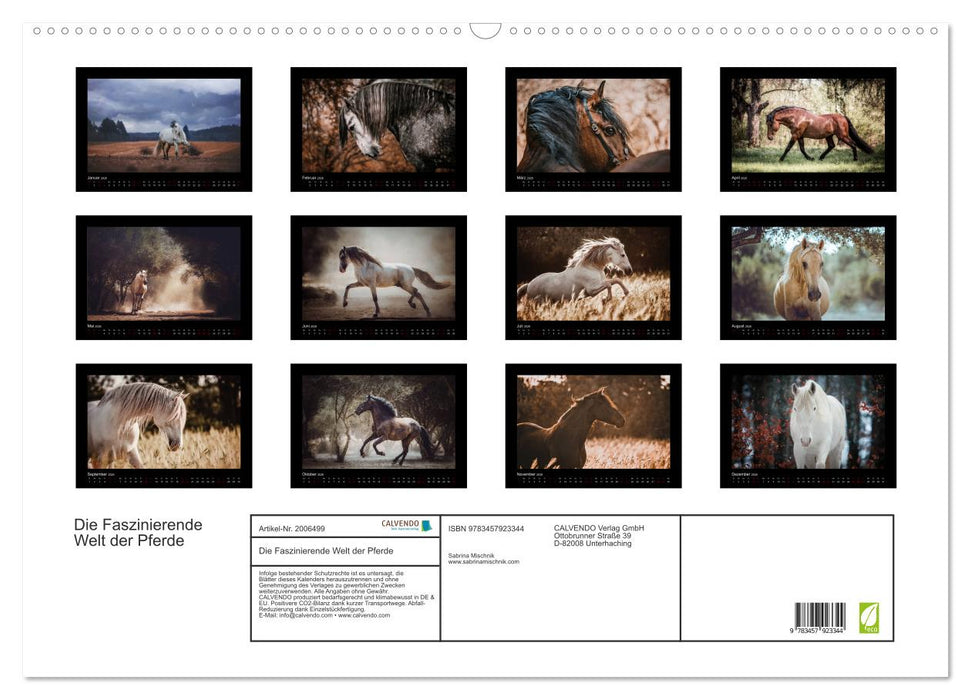This screenshot has width=971, height=700.
Task: Click the CALVENDO logo in the info box
Action: click(406, 525)
